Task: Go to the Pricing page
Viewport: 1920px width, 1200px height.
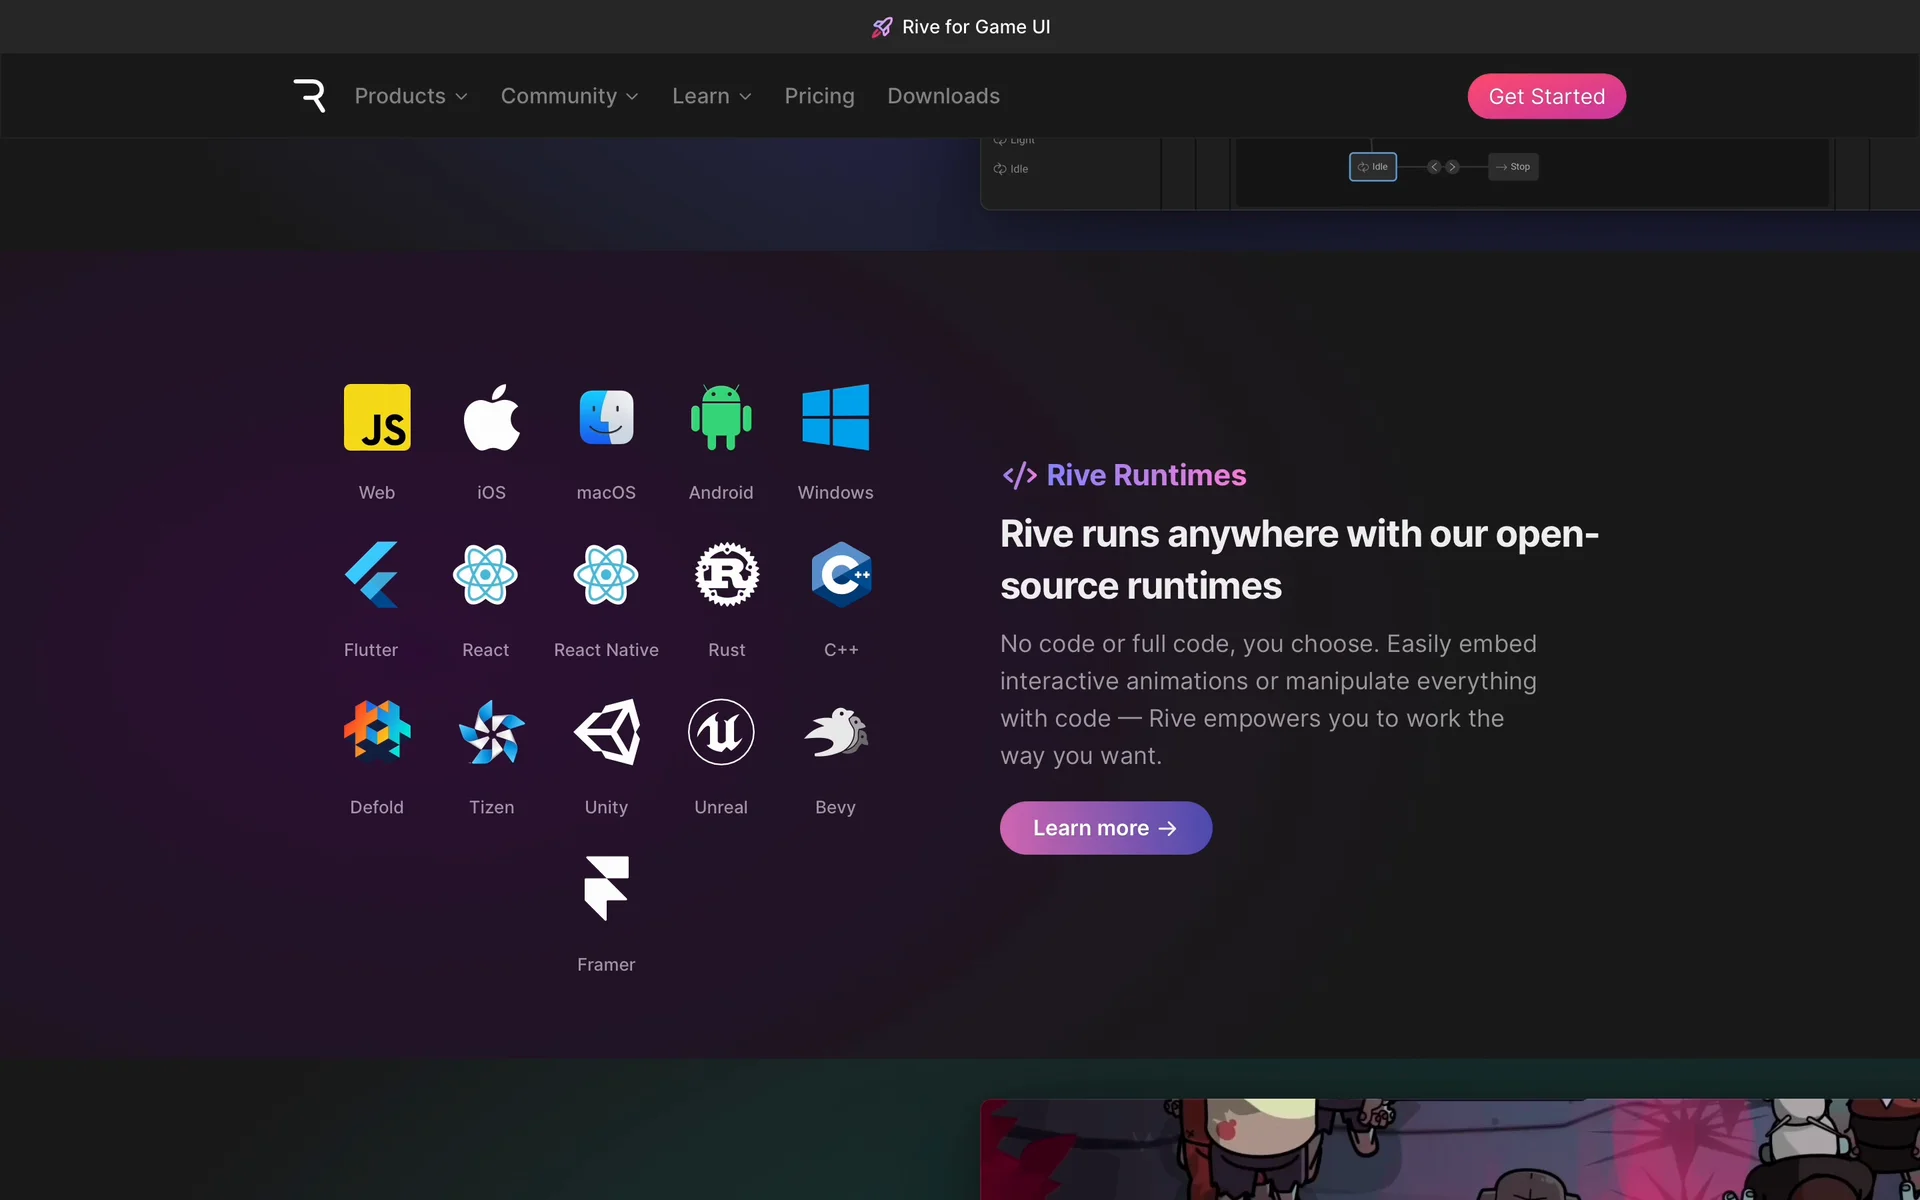Action: pos(819,96)
